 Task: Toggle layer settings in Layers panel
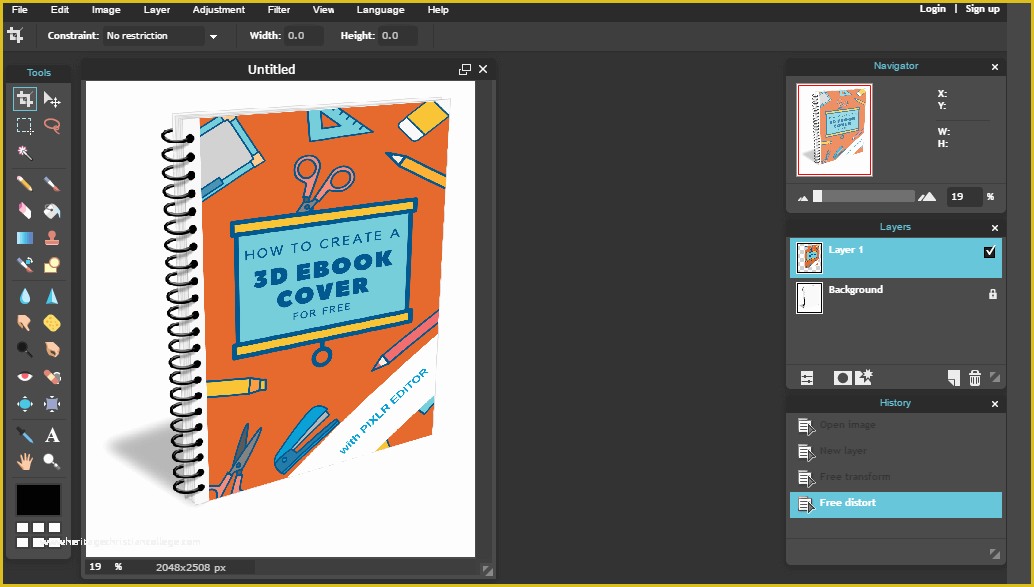[807, 378]
